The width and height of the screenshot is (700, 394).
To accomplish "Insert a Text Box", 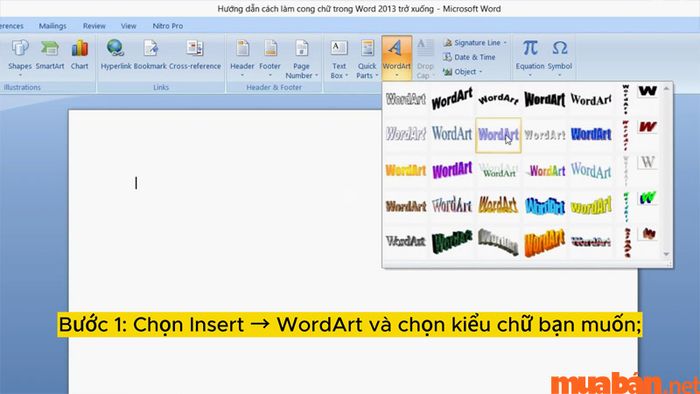I will coord(339,59).
